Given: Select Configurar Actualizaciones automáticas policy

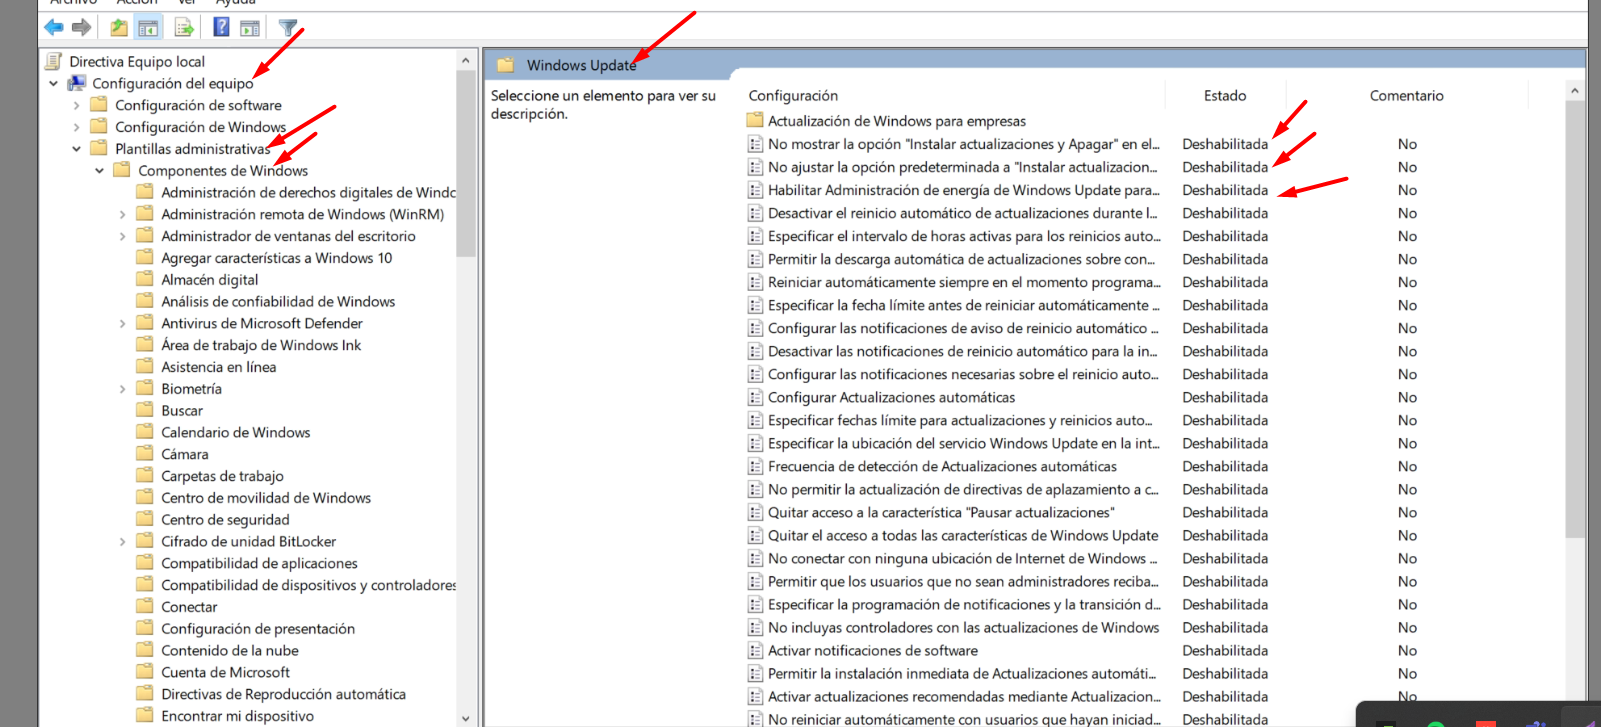Looking at the screenshot, I should pyautogui.click(x=890, y=398).
